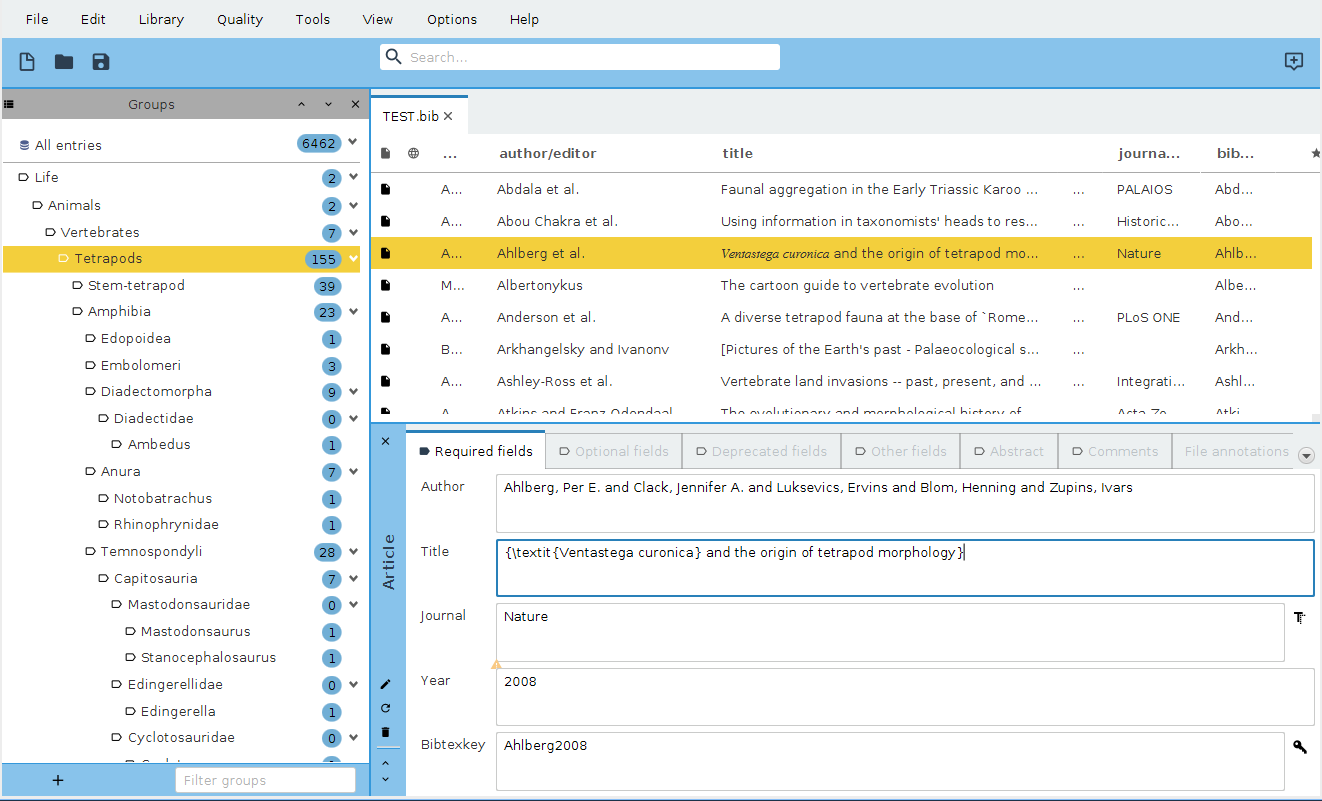Save the library with the disk icon

click(100, 62)
